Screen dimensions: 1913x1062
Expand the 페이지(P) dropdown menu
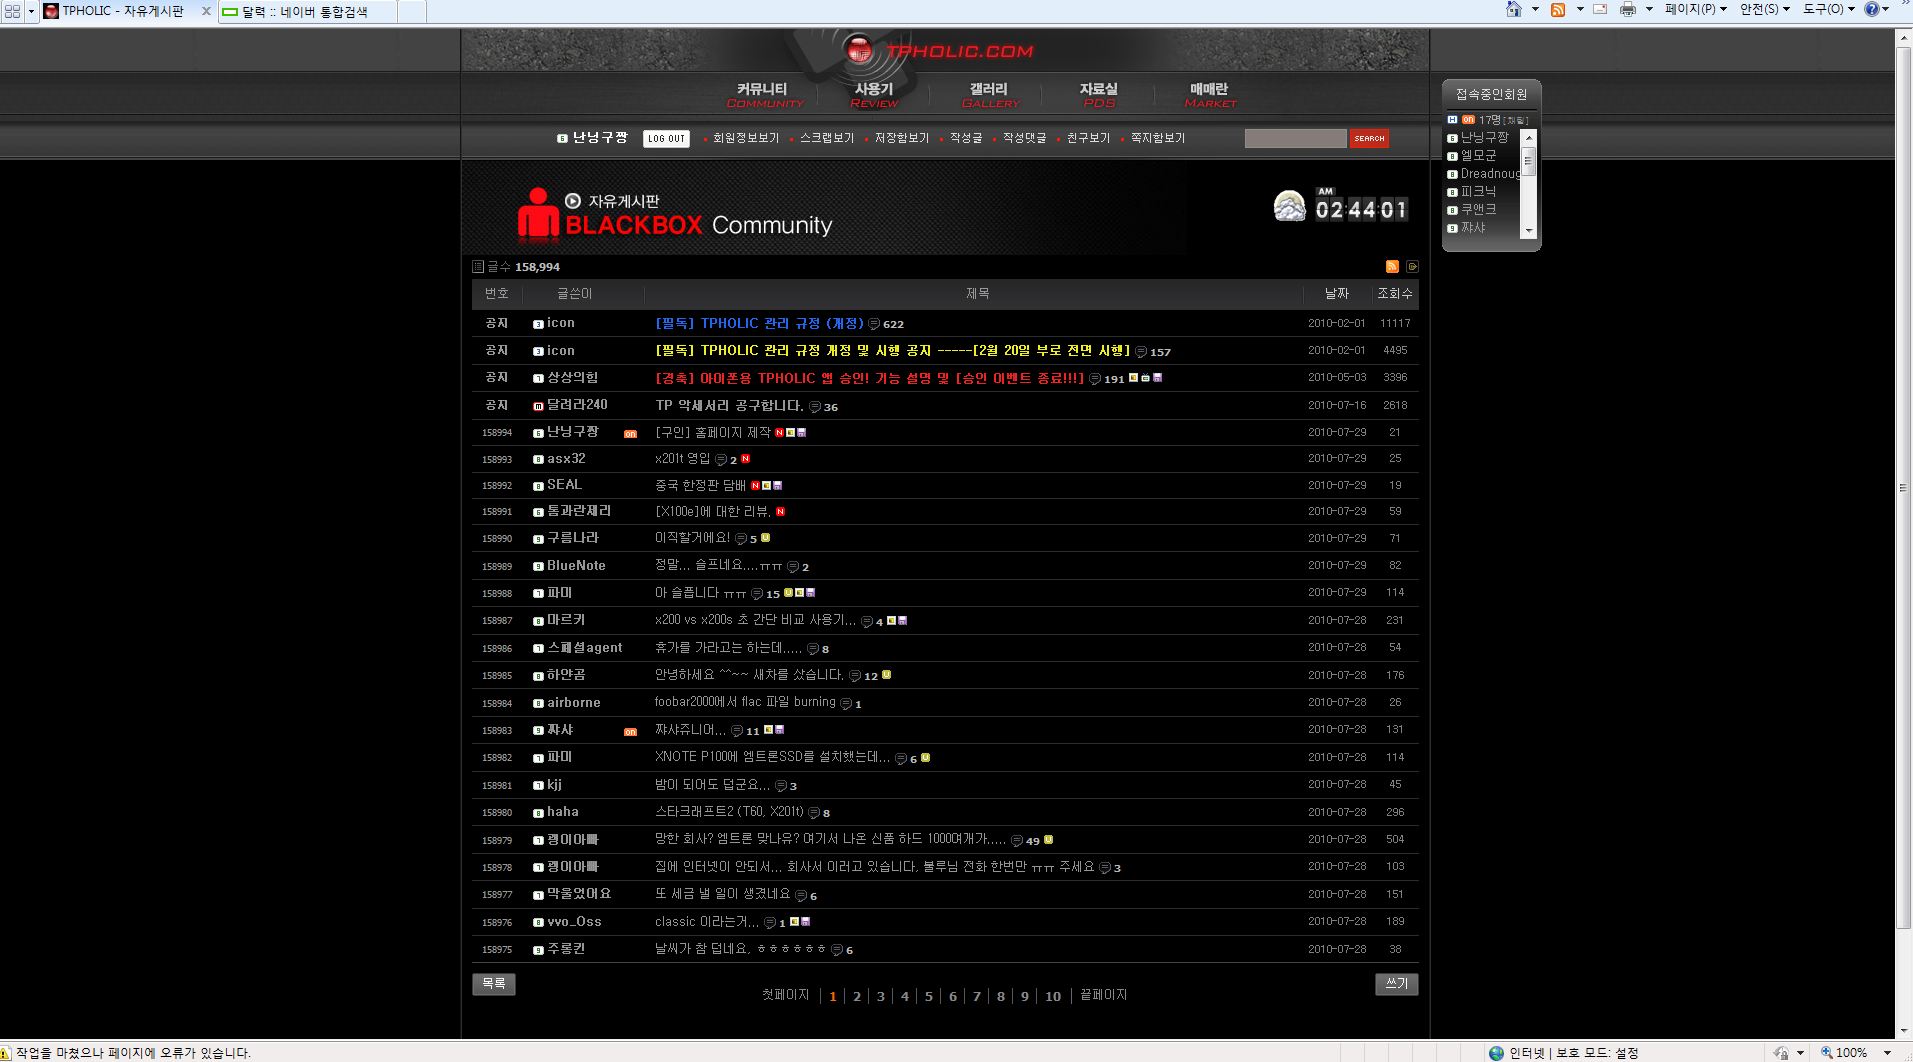pos(1695,10)
